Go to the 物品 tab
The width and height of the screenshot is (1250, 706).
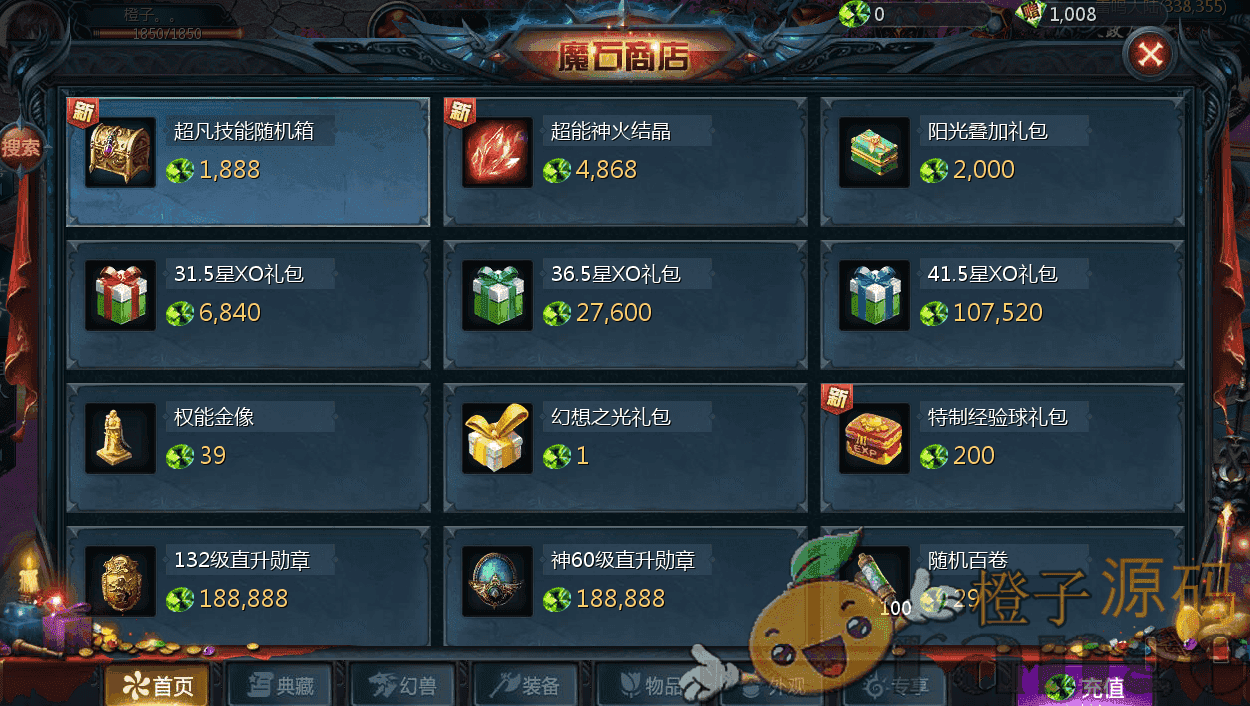point(648,686)
